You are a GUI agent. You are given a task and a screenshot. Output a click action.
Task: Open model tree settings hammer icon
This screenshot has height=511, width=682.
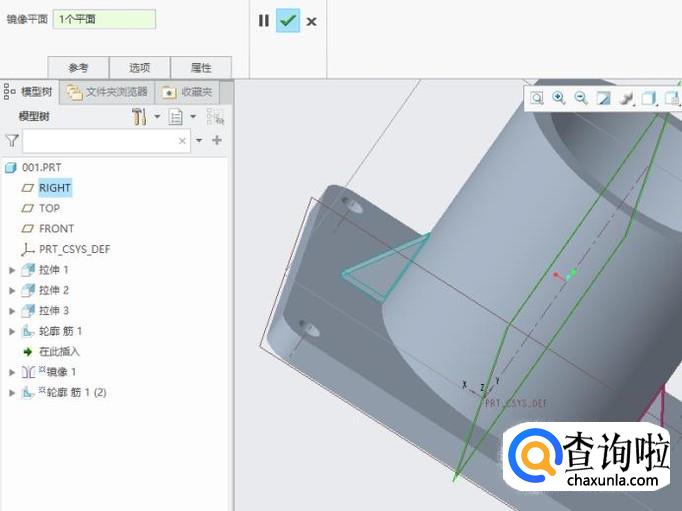tap(139, 117)
